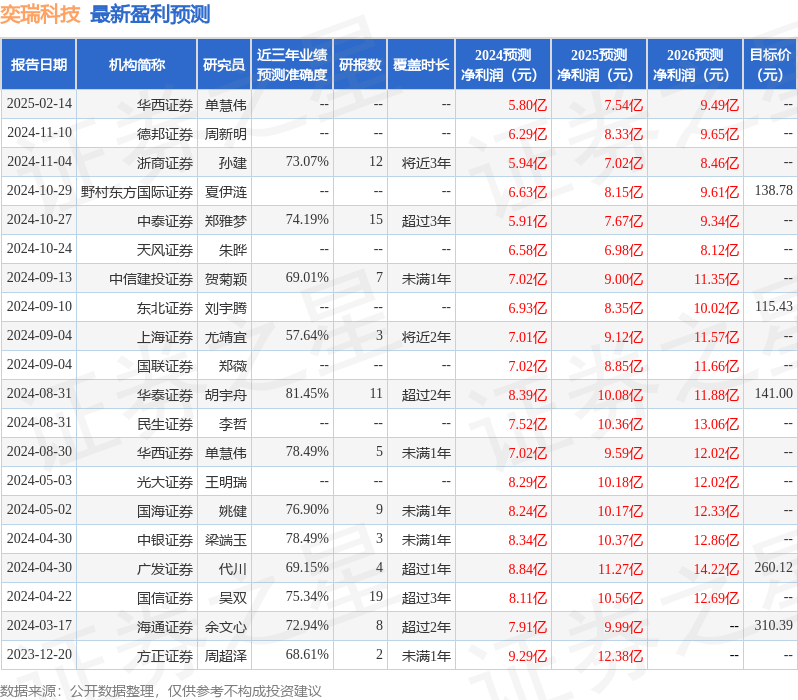Screen dimensions: 798x700
Task: Select researcher 梁端玉
Action: pyautogui.click(x=225, y=540)
